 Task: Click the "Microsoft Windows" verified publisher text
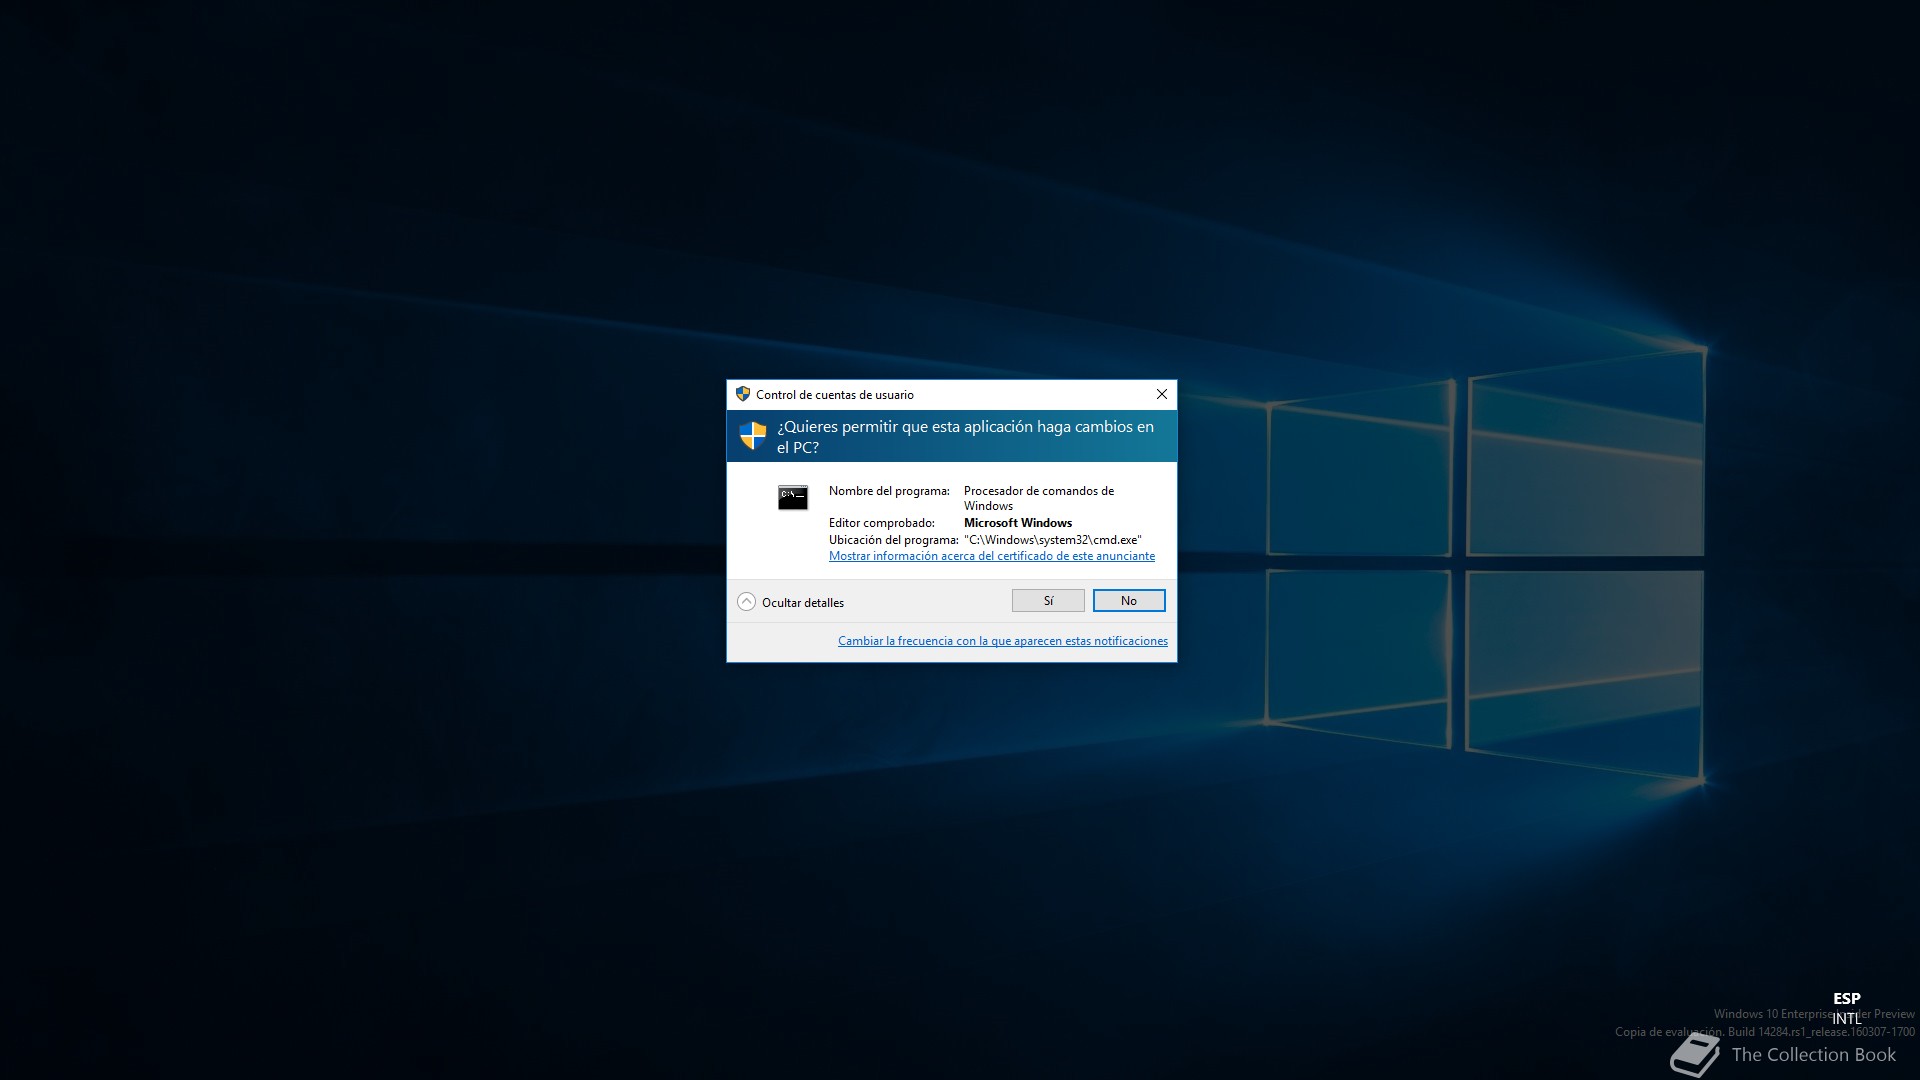click(1018, 523)
